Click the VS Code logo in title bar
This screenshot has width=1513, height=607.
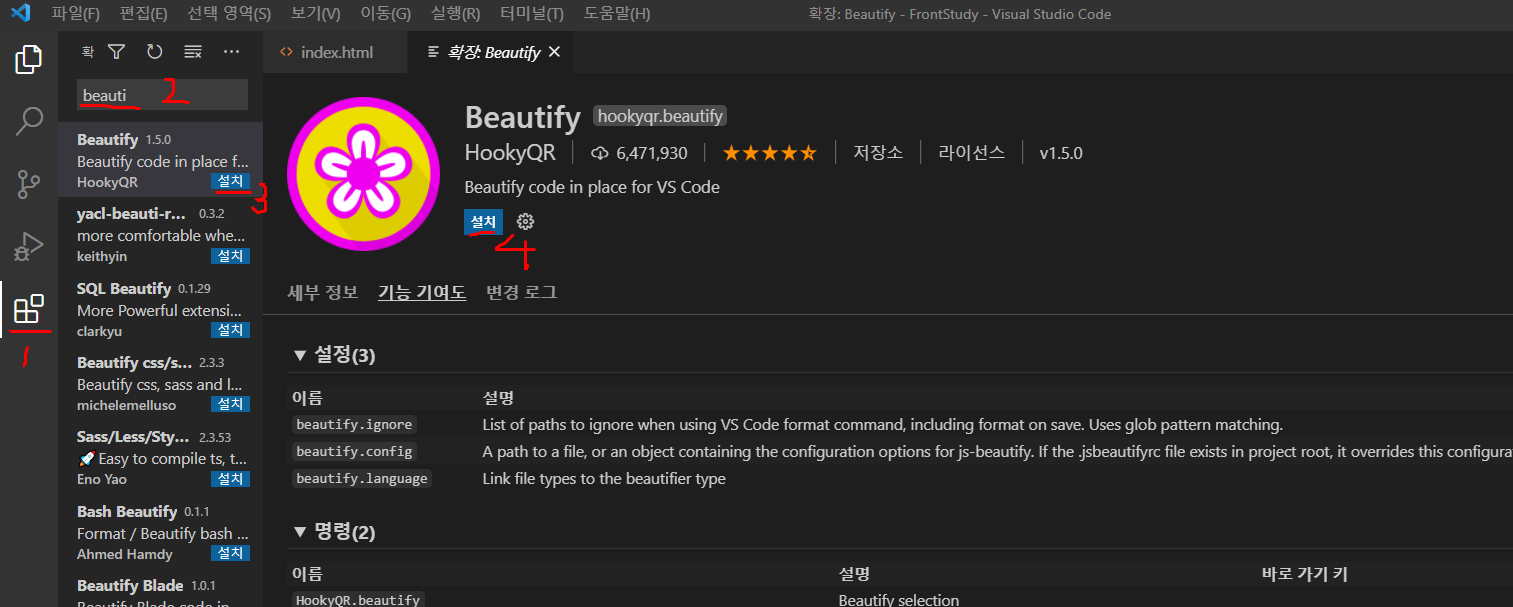click(x=20, y=14)
